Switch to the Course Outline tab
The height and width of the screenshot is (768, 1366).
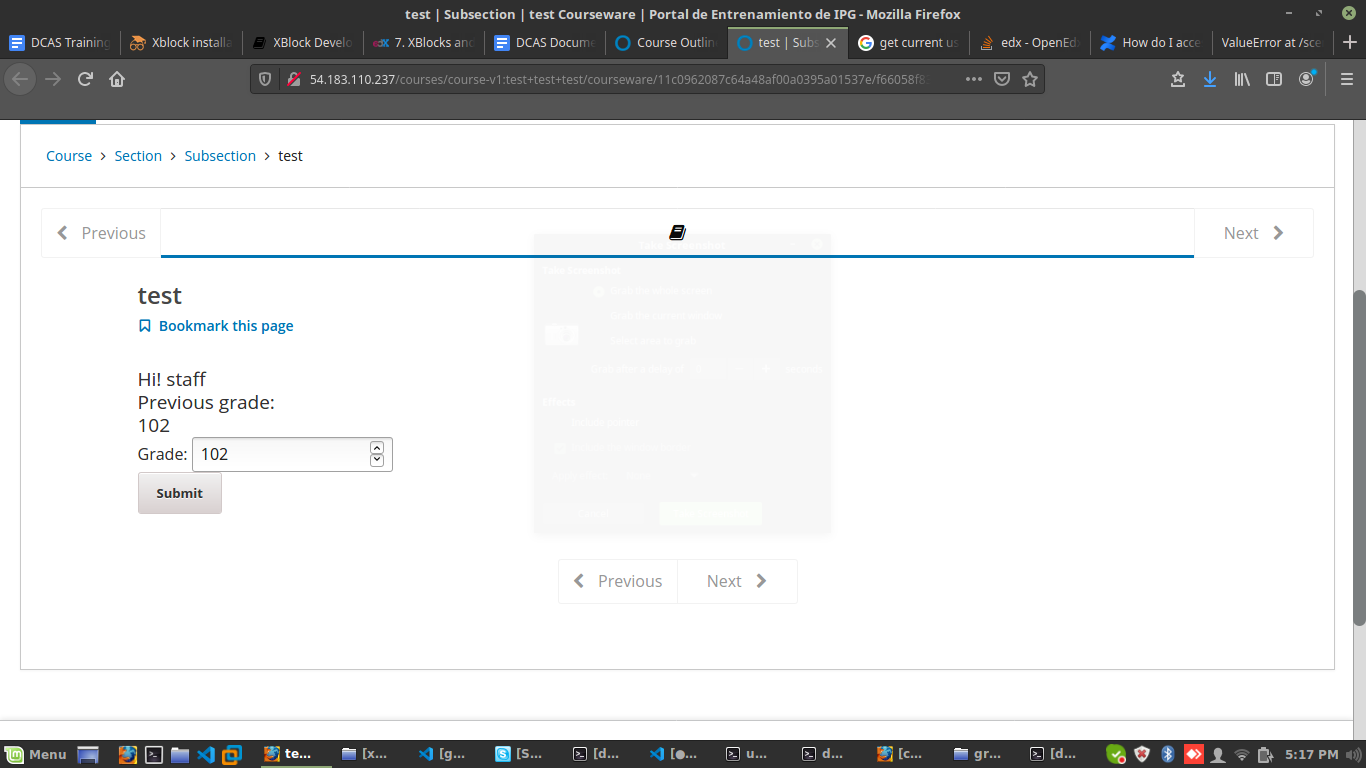[666, 43]
